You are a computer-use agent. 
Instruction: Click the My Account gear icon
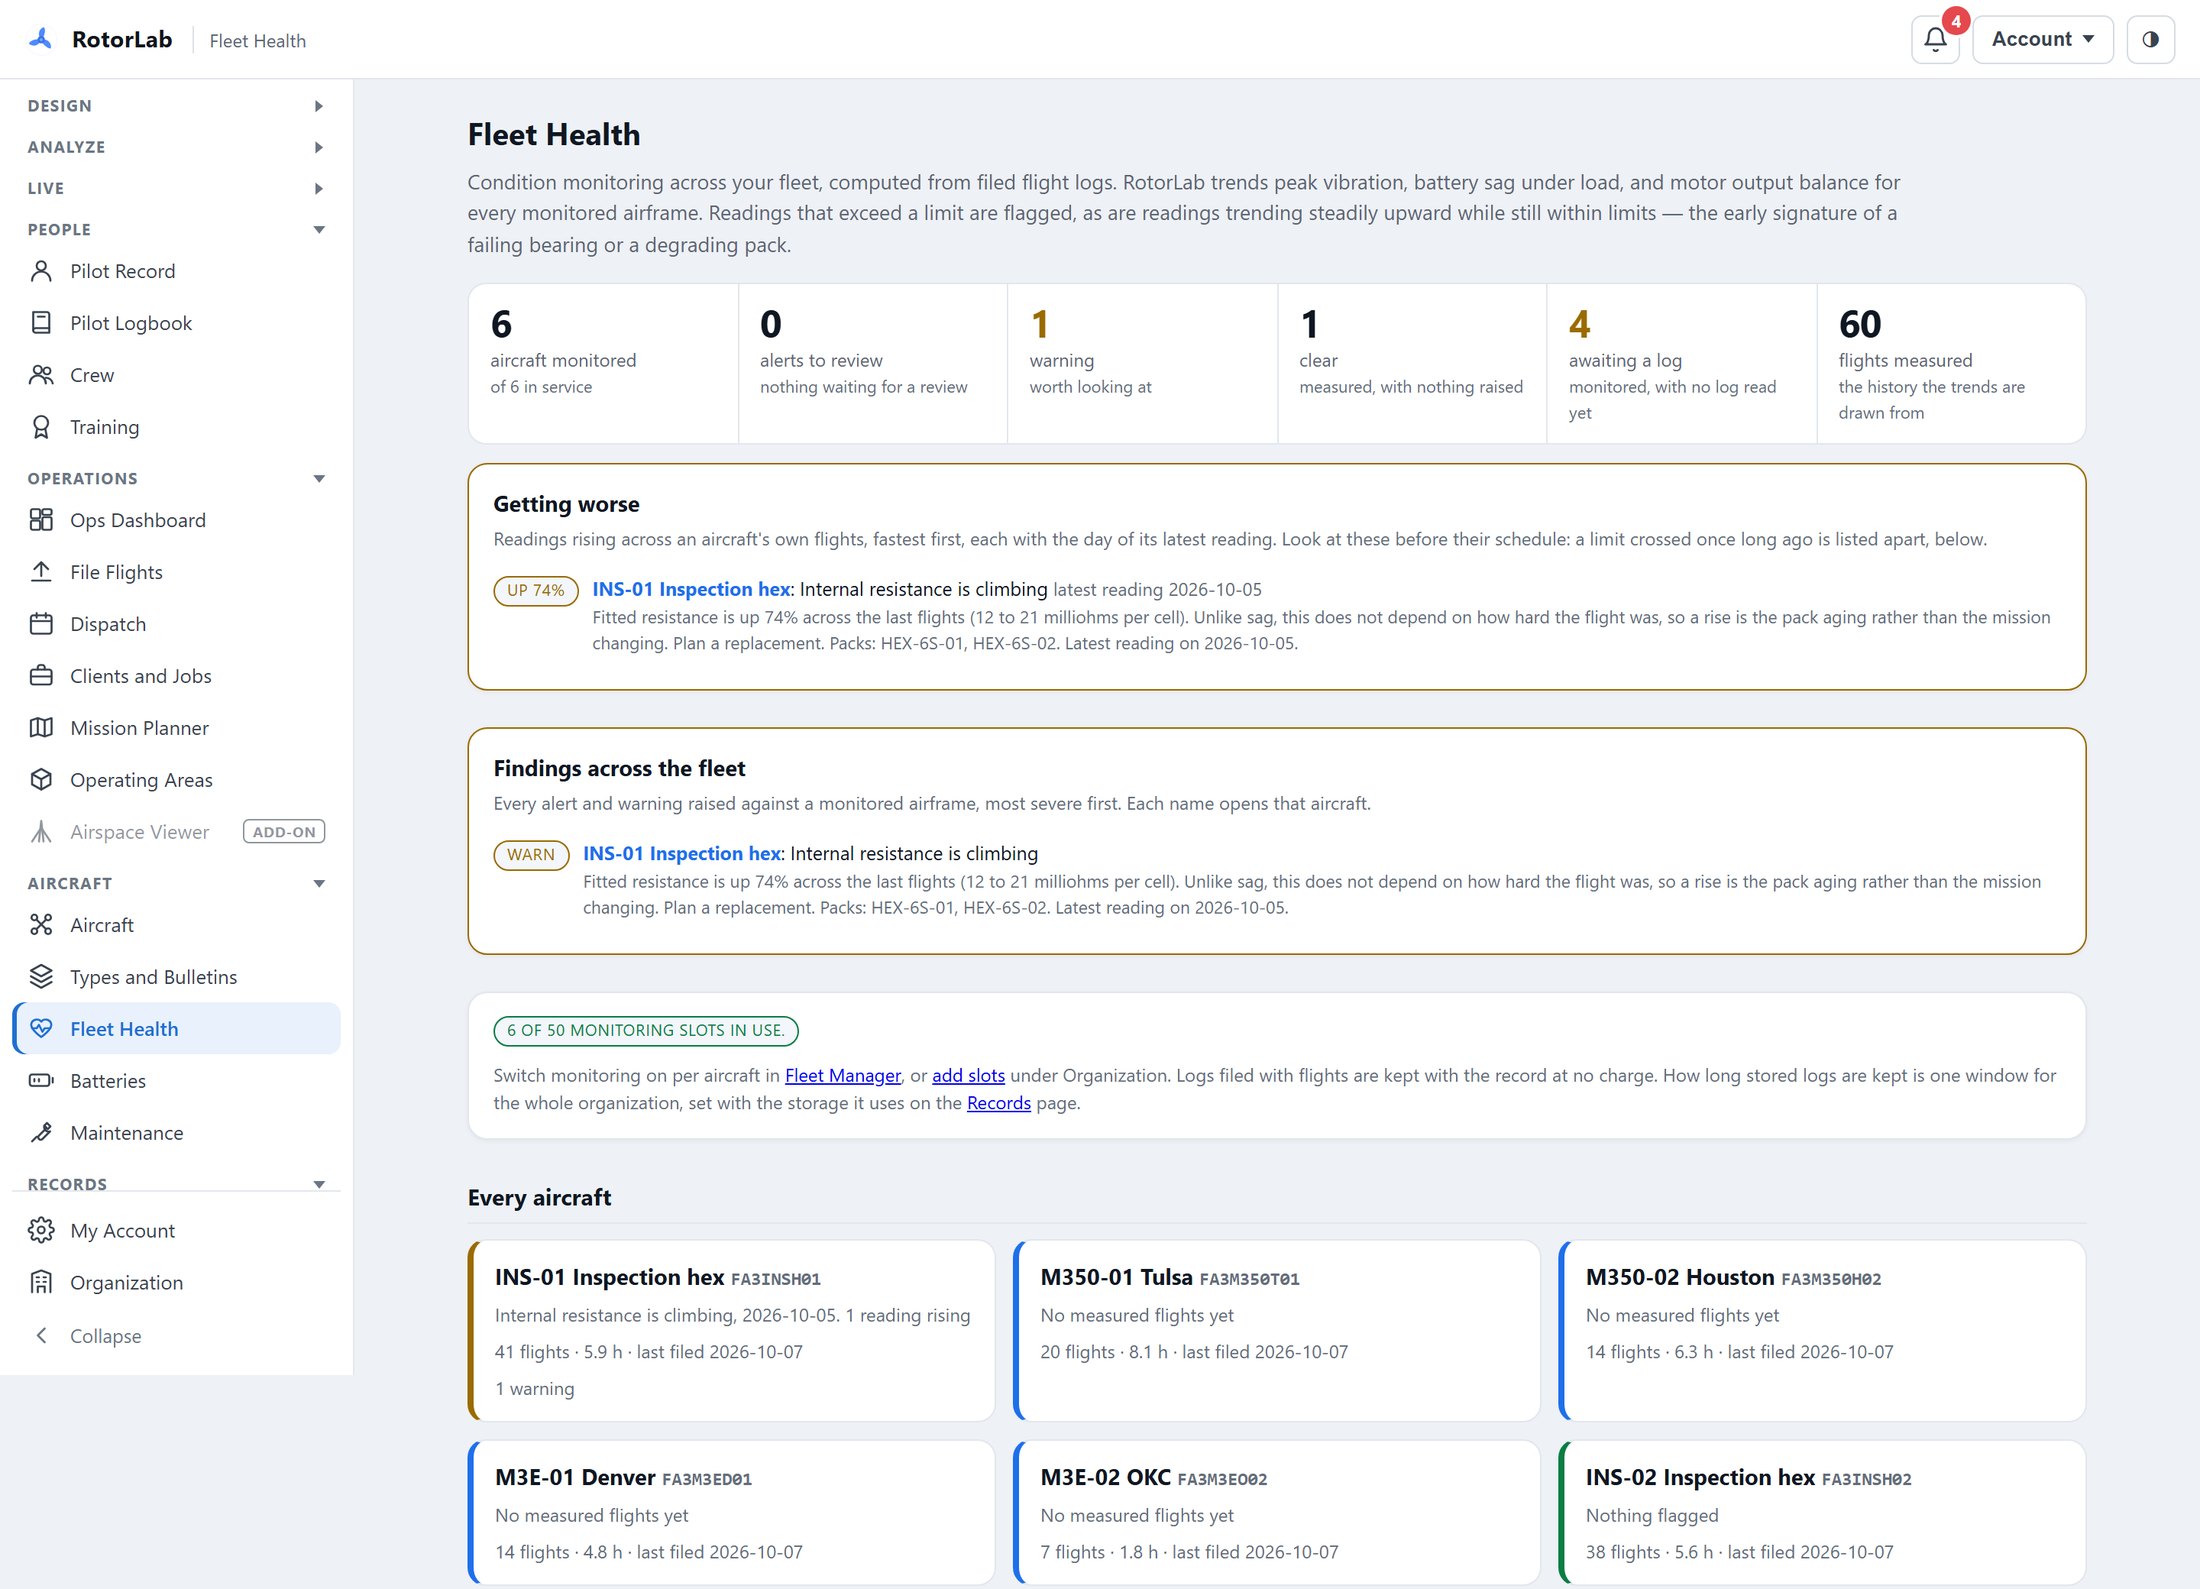click(x=41, y=1231)
